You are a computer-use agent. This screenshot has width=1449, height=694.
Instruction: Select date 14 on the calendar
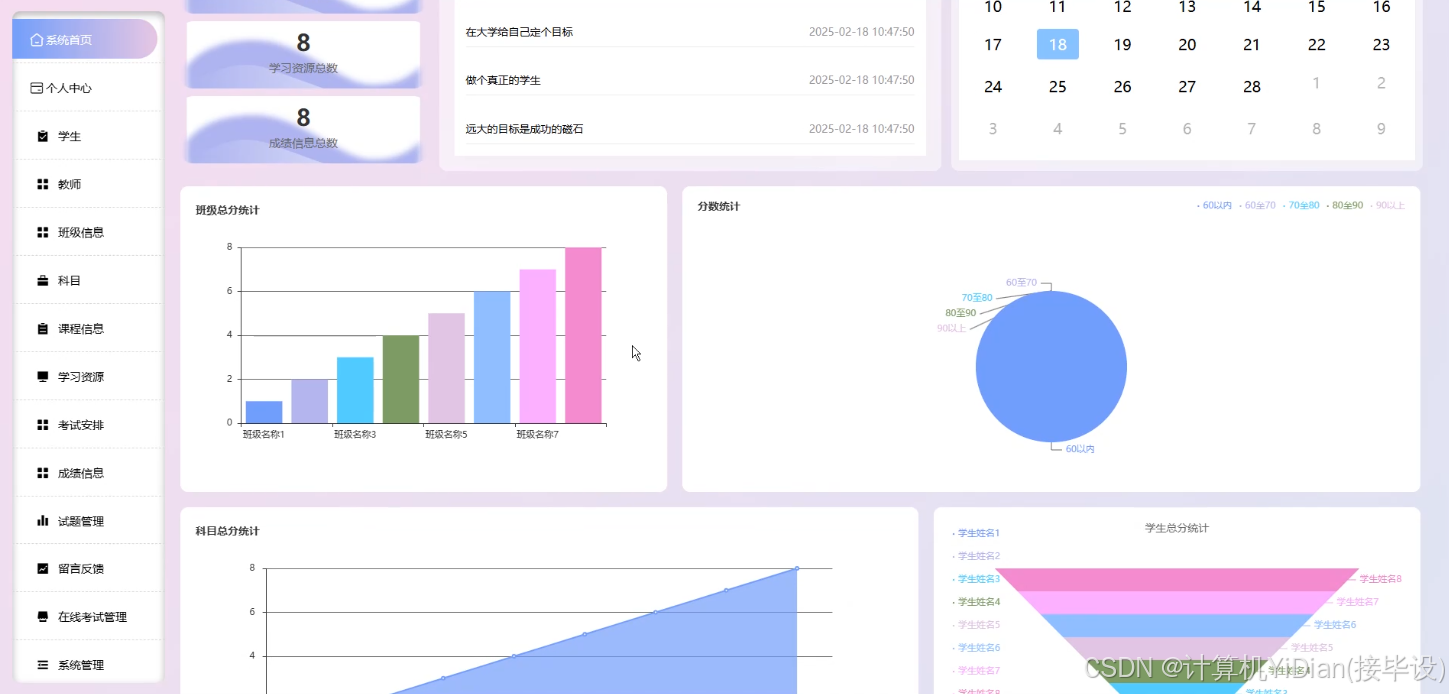pos(1252,8)
